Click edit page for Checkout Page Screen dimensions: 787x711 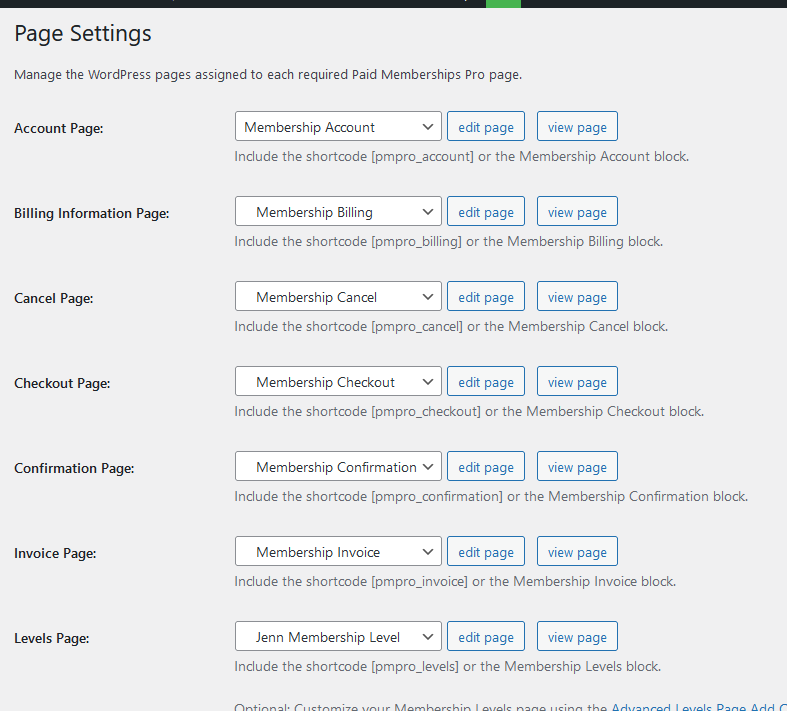(486, 381)
